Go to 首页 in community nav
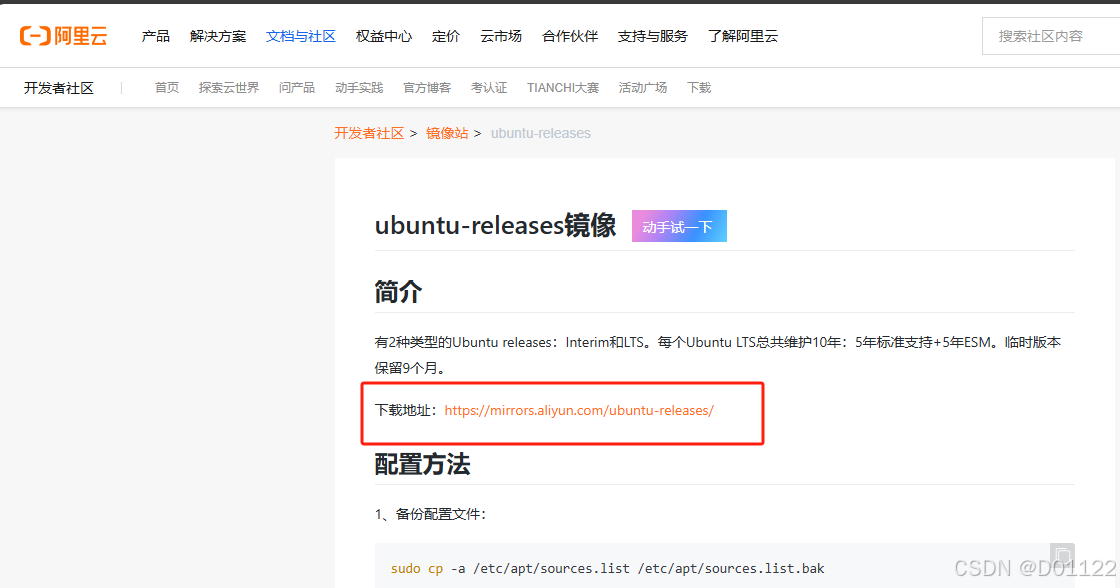Viewport: 1120px width, 588px height. pyautogui.click(x=167, y=88)
